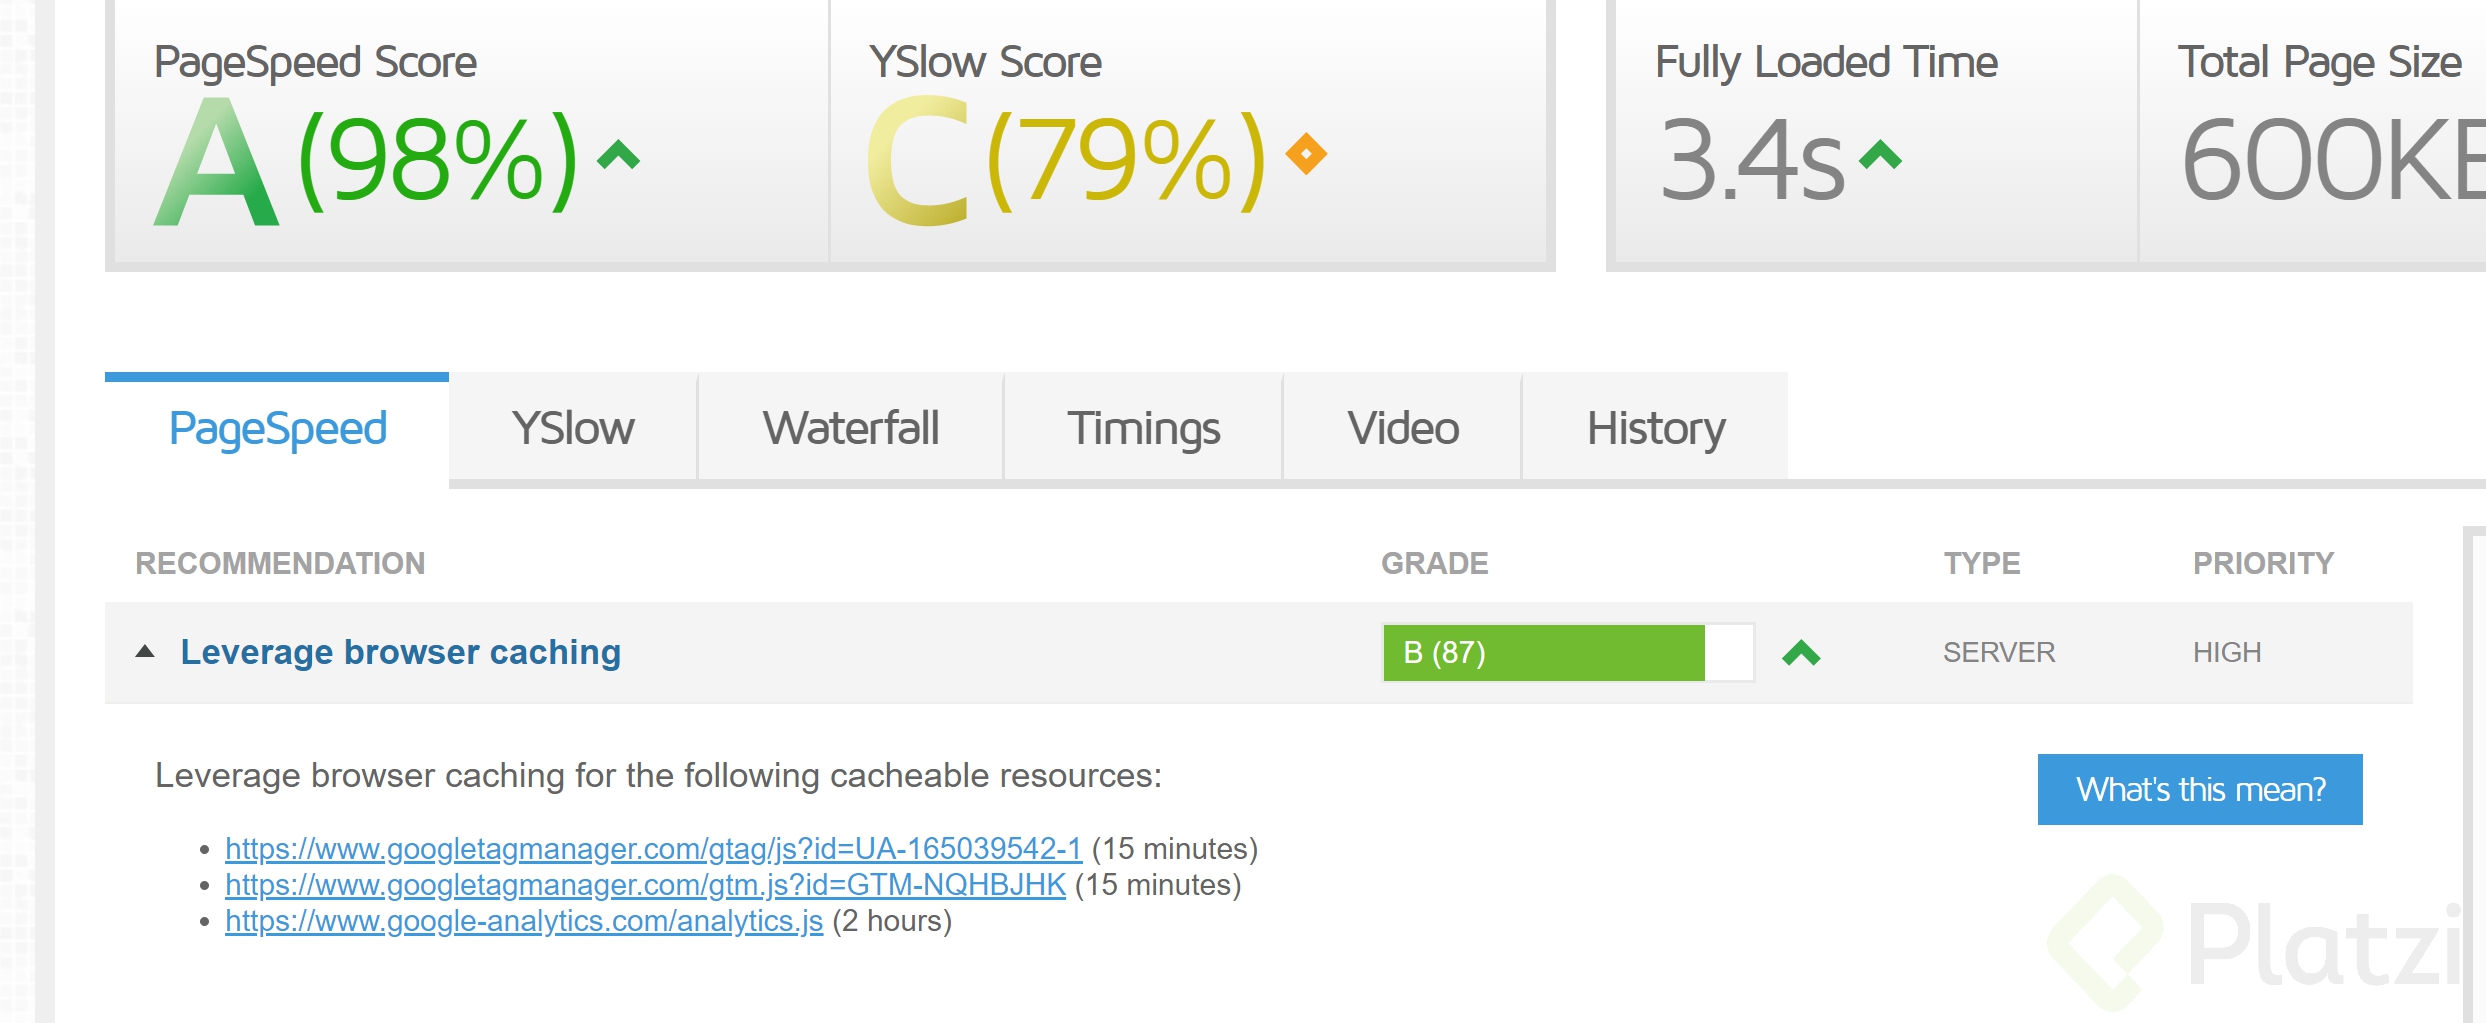The image size is (2486, 1023).
Task: Open the Waterfall tab
Action: pyautogui.click(x=851, y=428)
